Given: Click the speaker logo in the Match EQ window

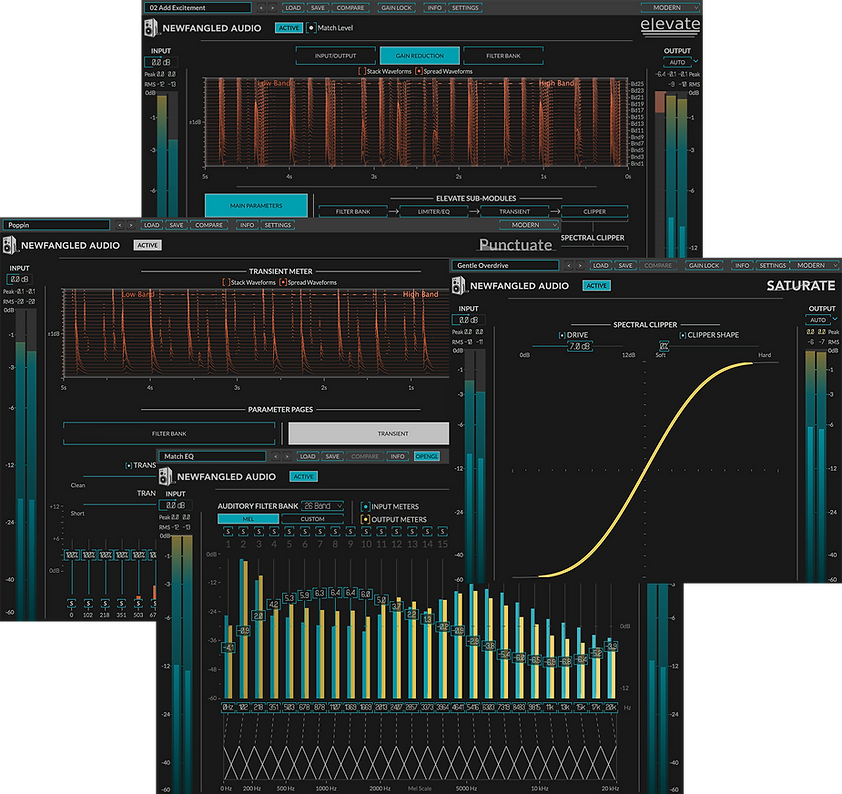Looking at the screenshot, I should [x=165, y=476].
